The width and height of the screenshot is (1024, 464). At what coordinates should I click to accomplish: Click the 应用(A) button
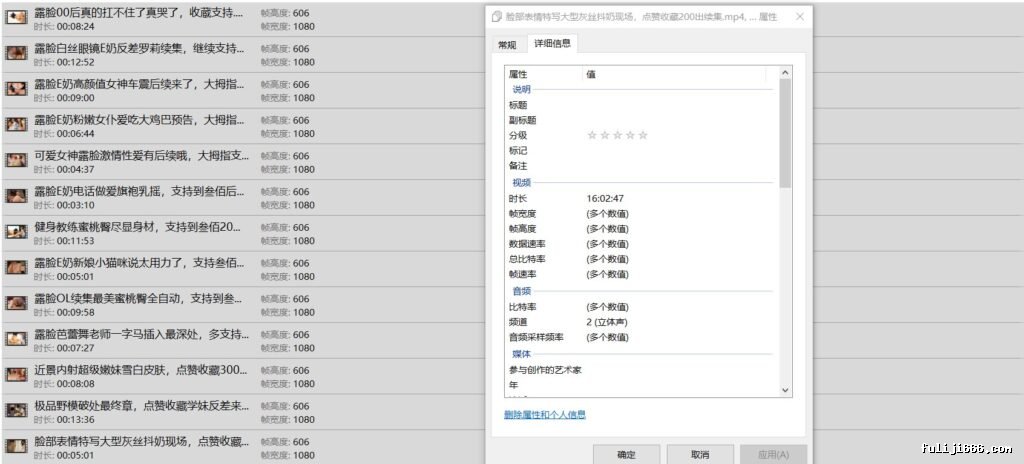tap(773, 455)
